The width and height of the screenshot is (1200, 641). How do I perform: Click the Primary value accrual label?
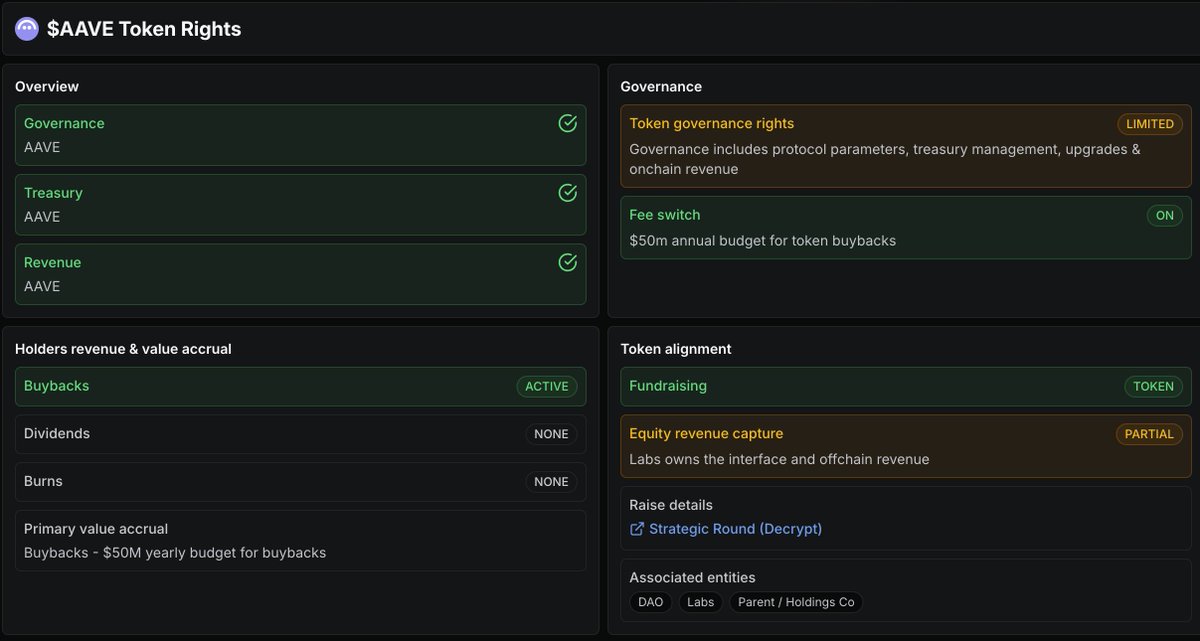coord(96,528)
